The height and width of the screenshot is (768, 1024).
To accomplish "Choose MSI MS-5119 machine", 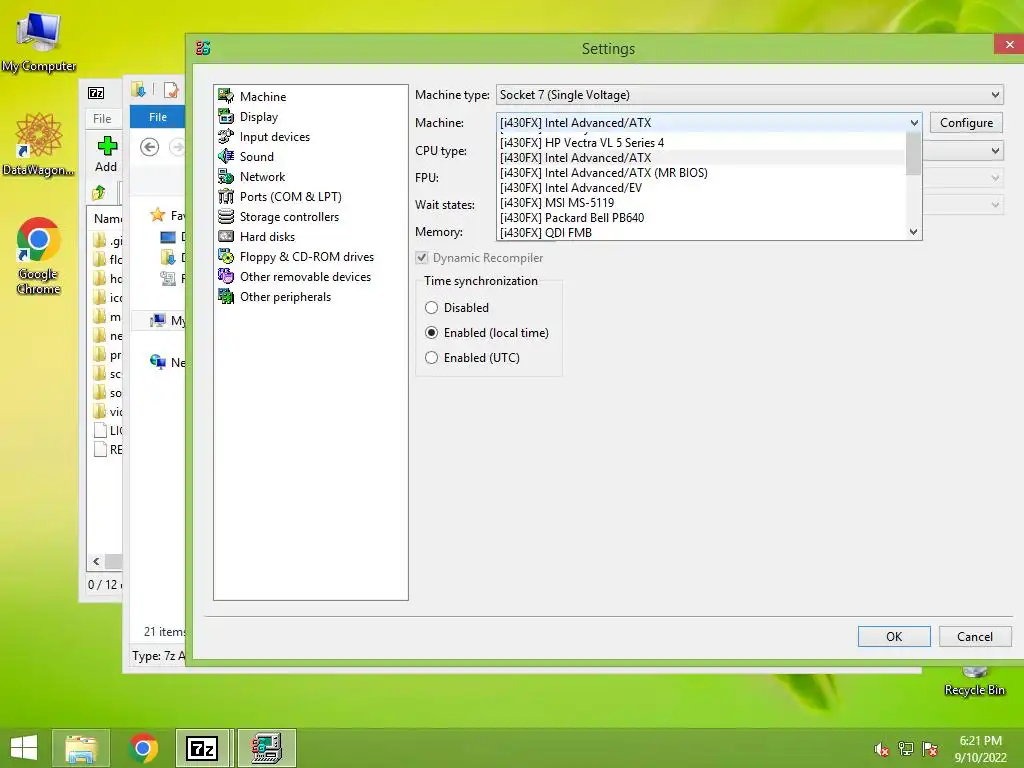I will [703, 203].
